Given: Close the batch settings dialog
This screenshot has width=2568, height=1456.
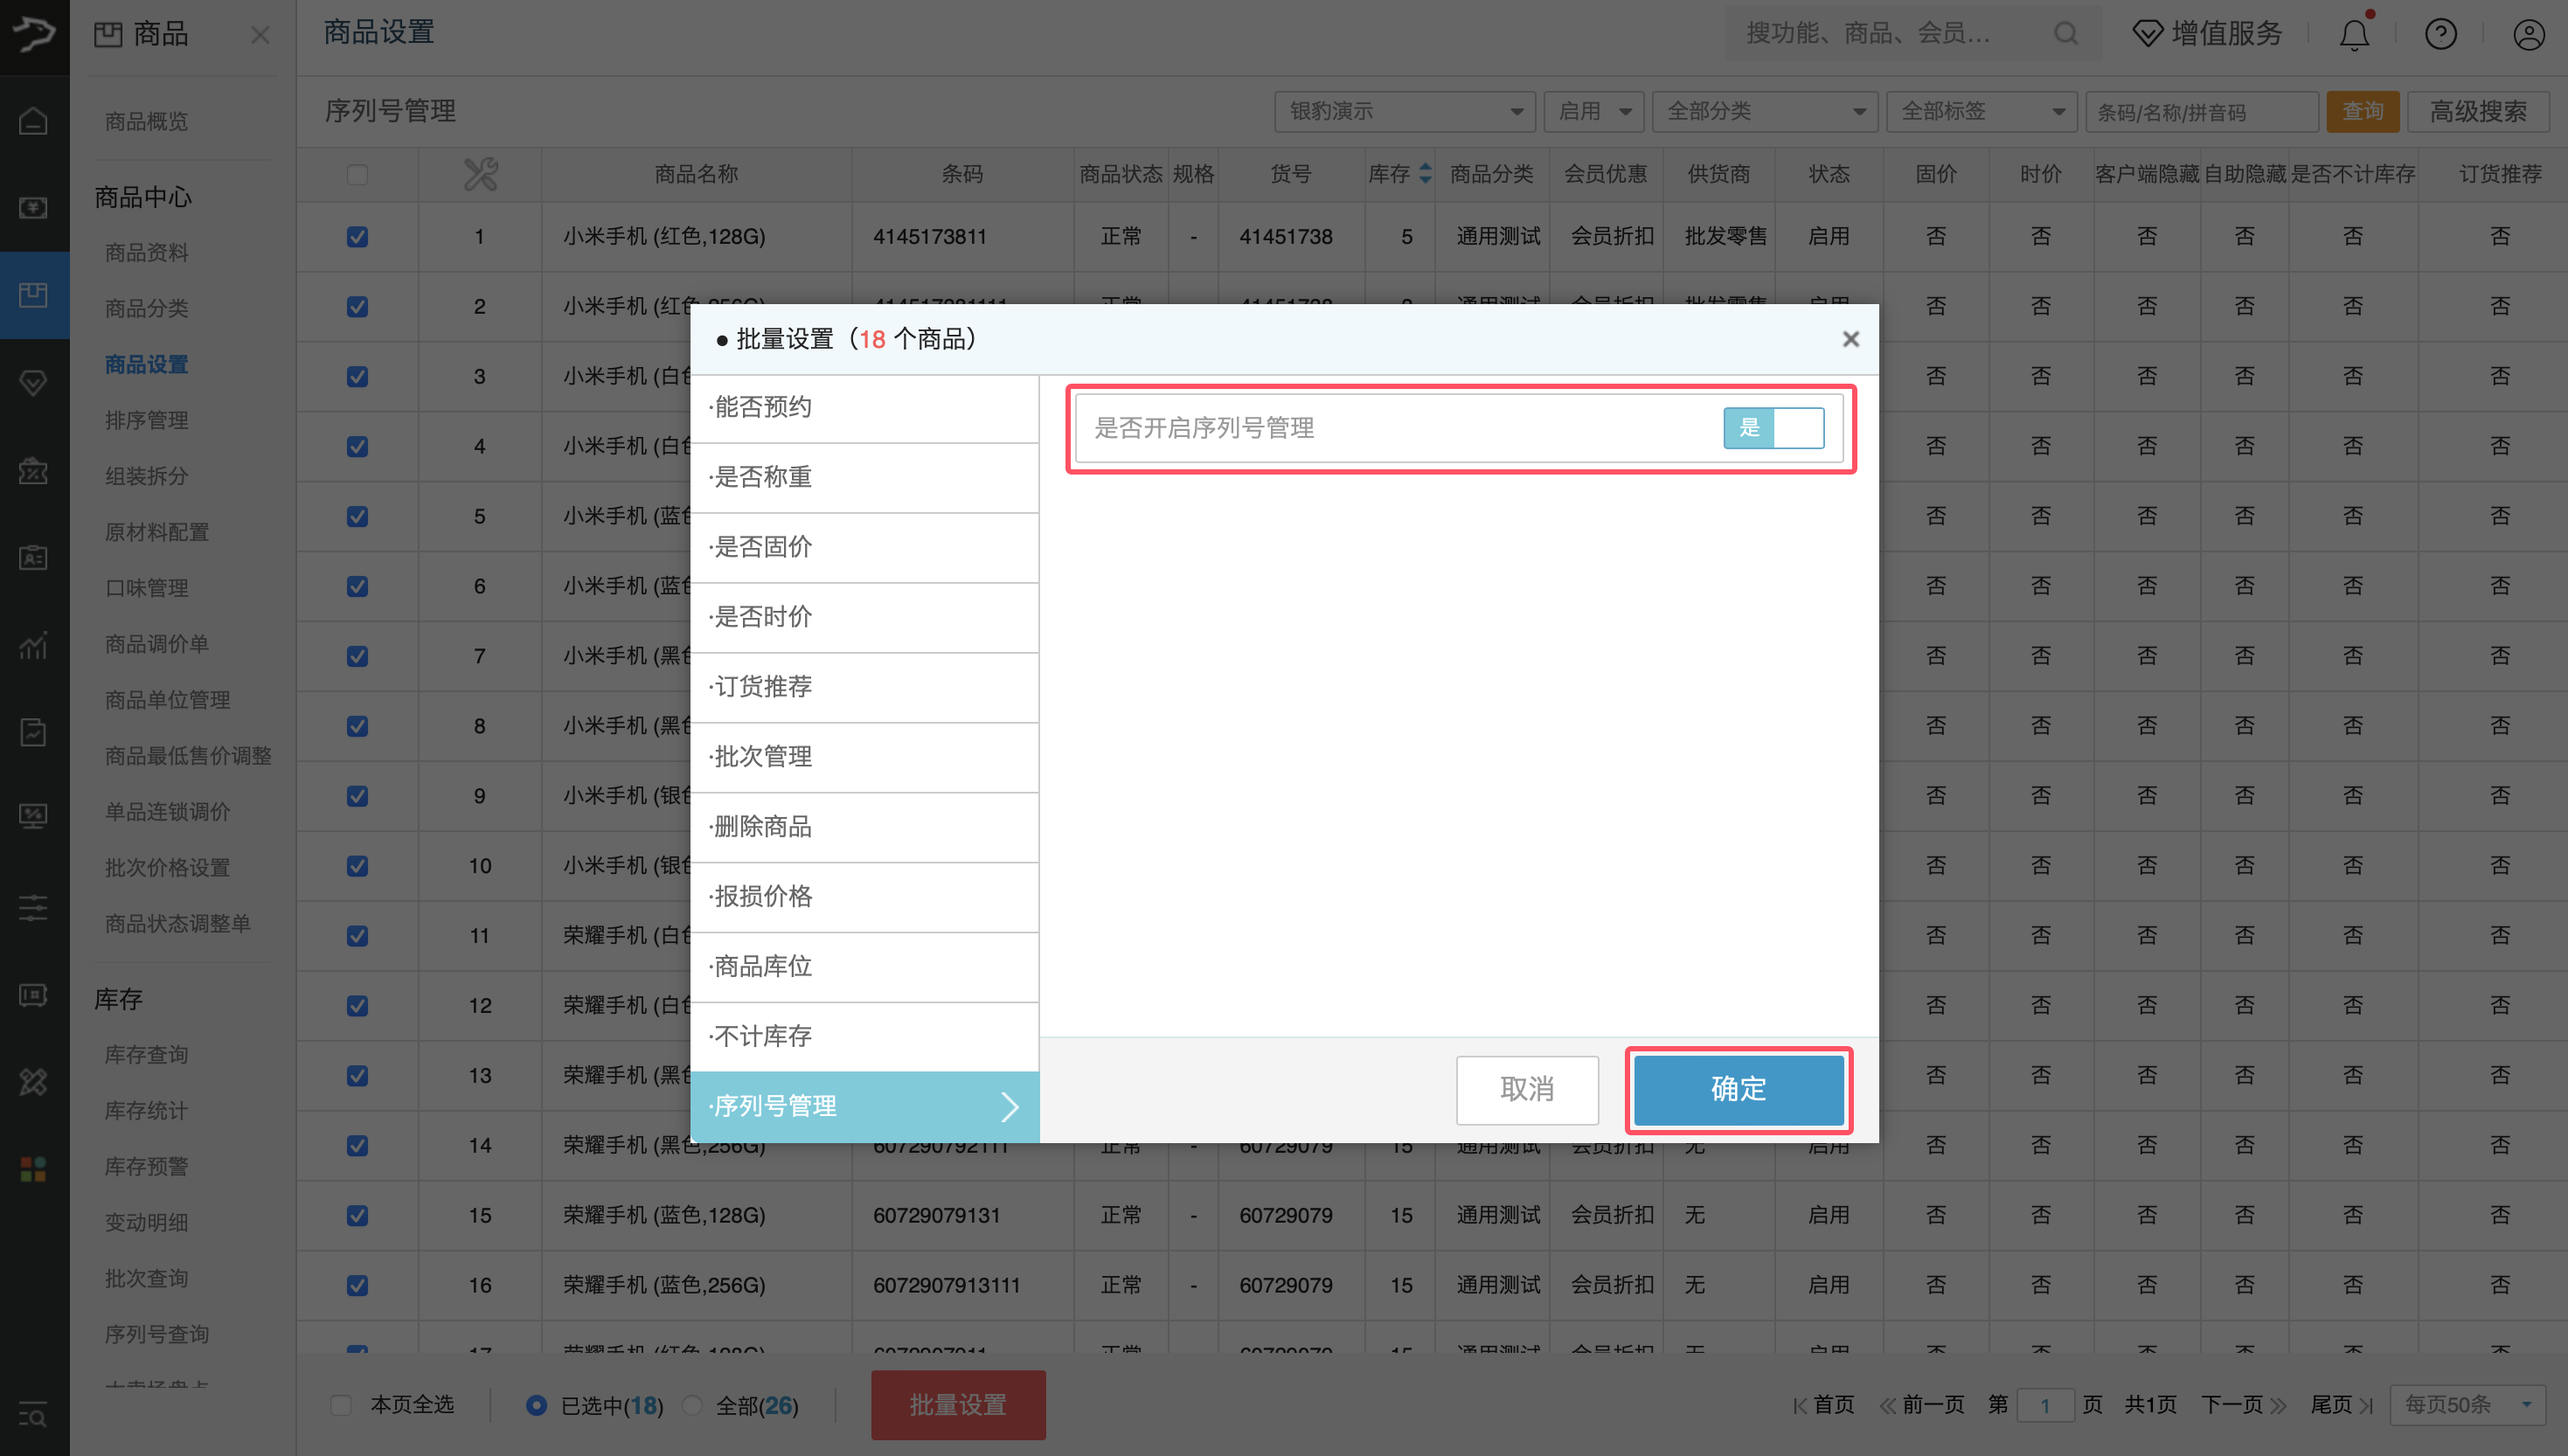Looking at the screenshot, I should [1850, 339].
